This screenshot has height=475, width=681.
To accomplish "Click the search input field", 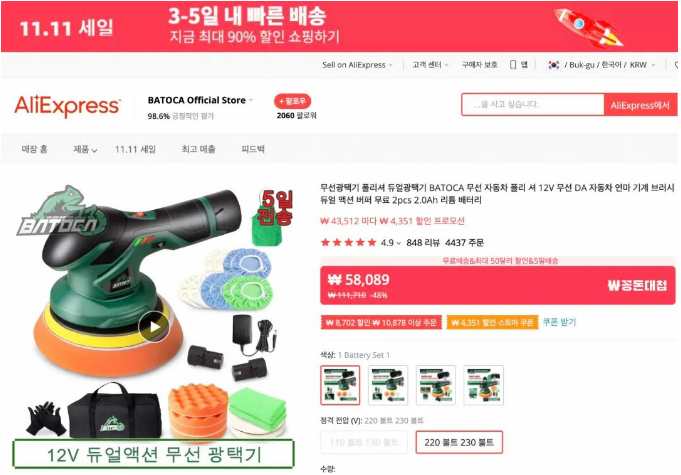I will tap(533, 105).
